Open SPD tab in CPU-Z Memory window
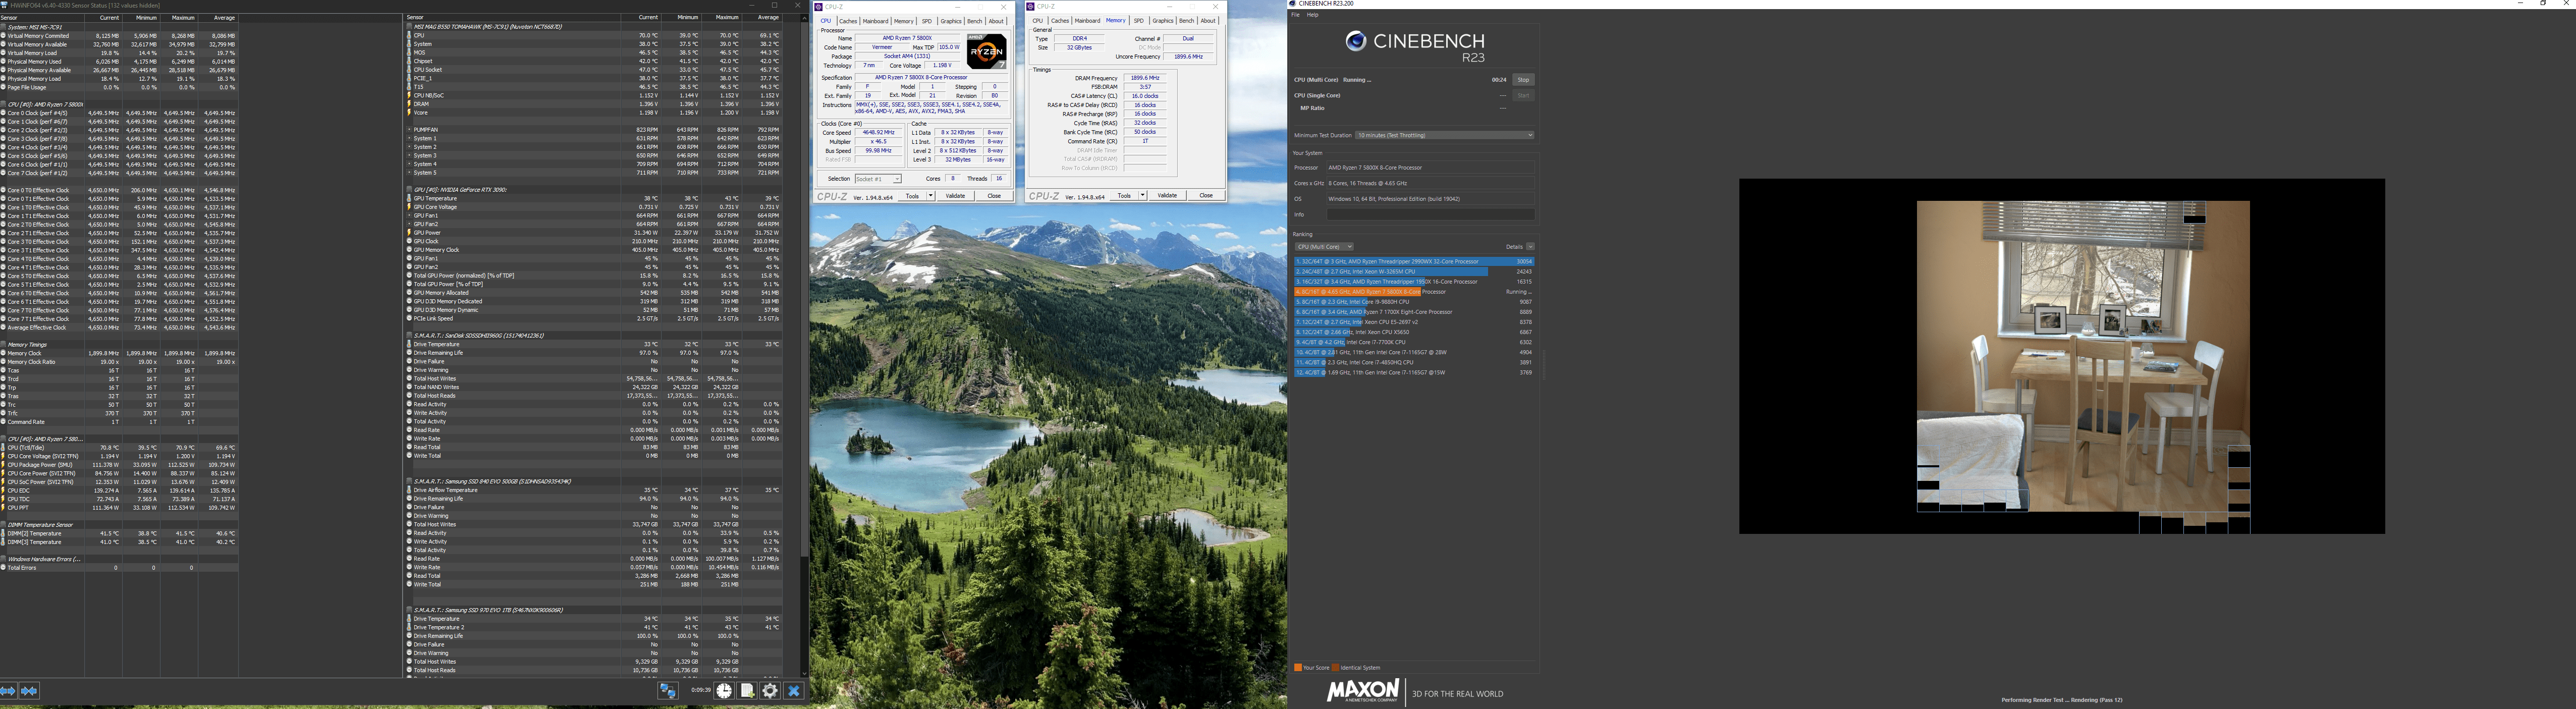2576x709 pixels. (x=1138, y=21)
